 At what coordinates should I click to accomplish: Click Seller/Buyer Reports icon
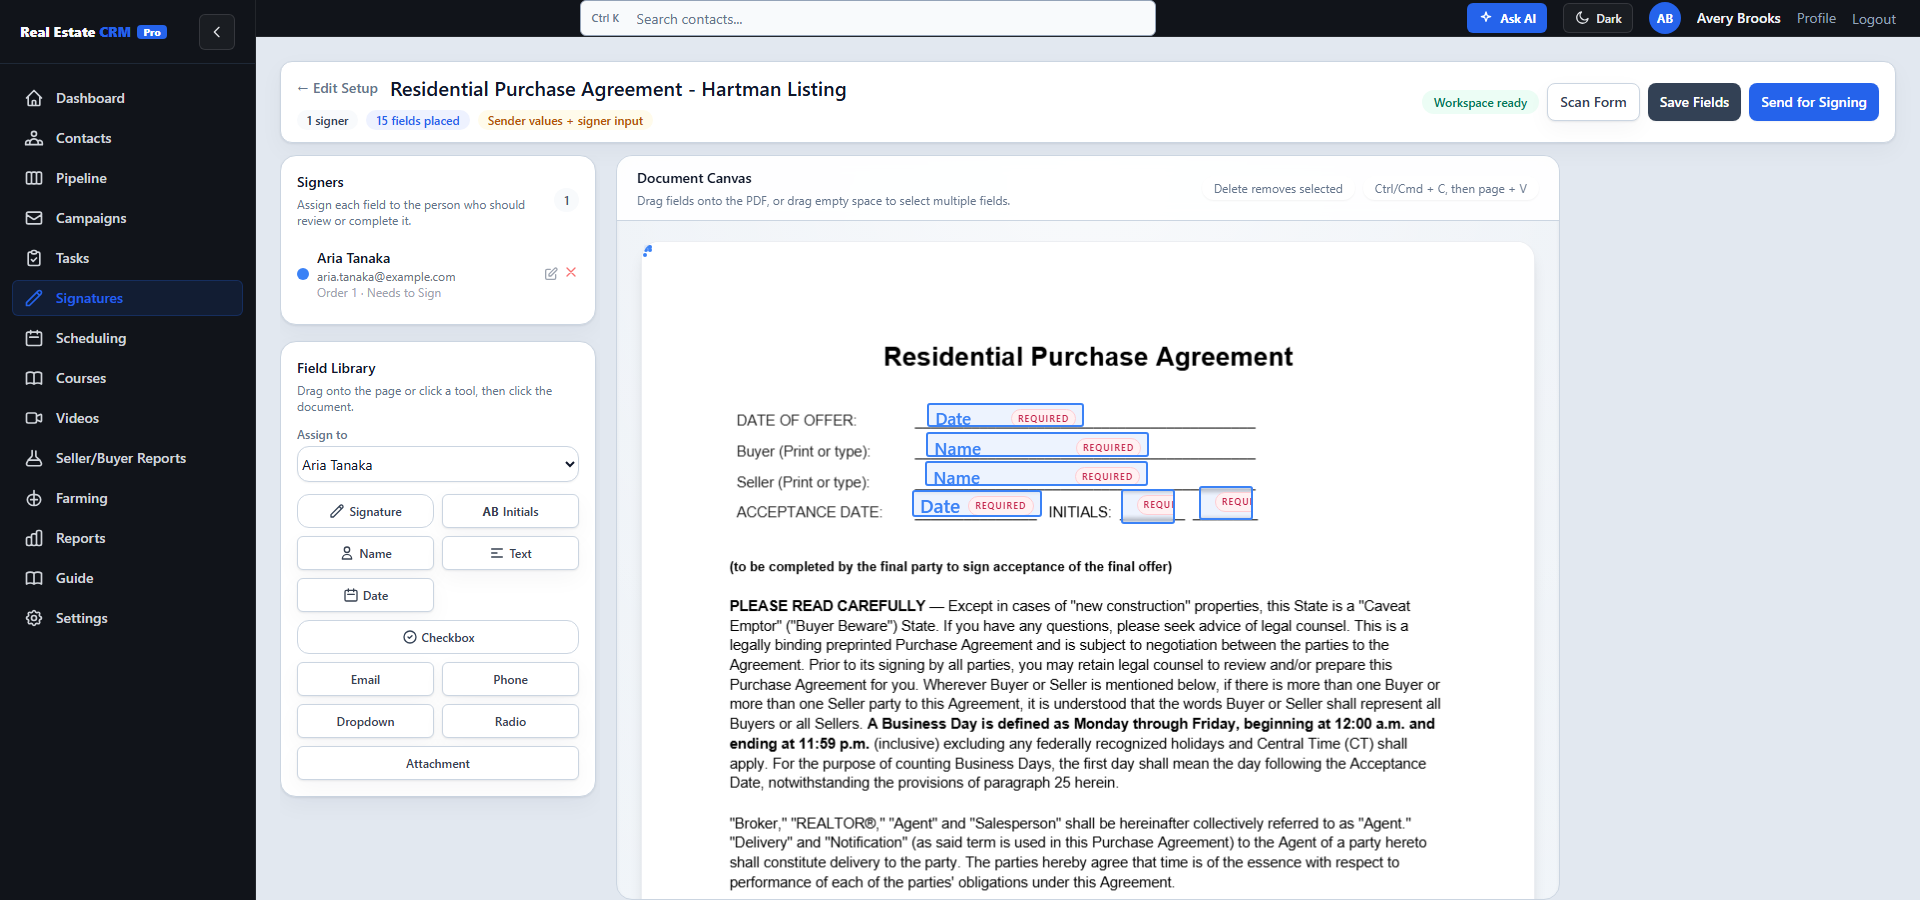pos(34,458)
